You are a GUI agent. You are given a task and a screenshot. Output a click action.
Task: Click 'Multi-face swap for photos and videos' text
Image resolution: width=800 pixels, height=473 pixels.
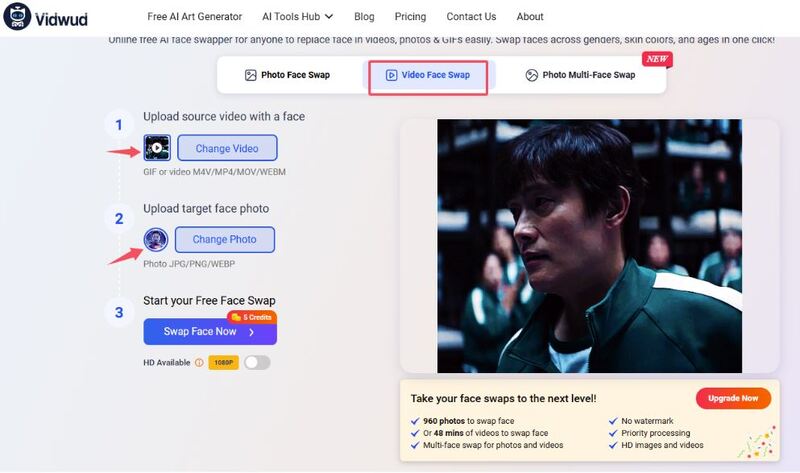coord(493,445)
